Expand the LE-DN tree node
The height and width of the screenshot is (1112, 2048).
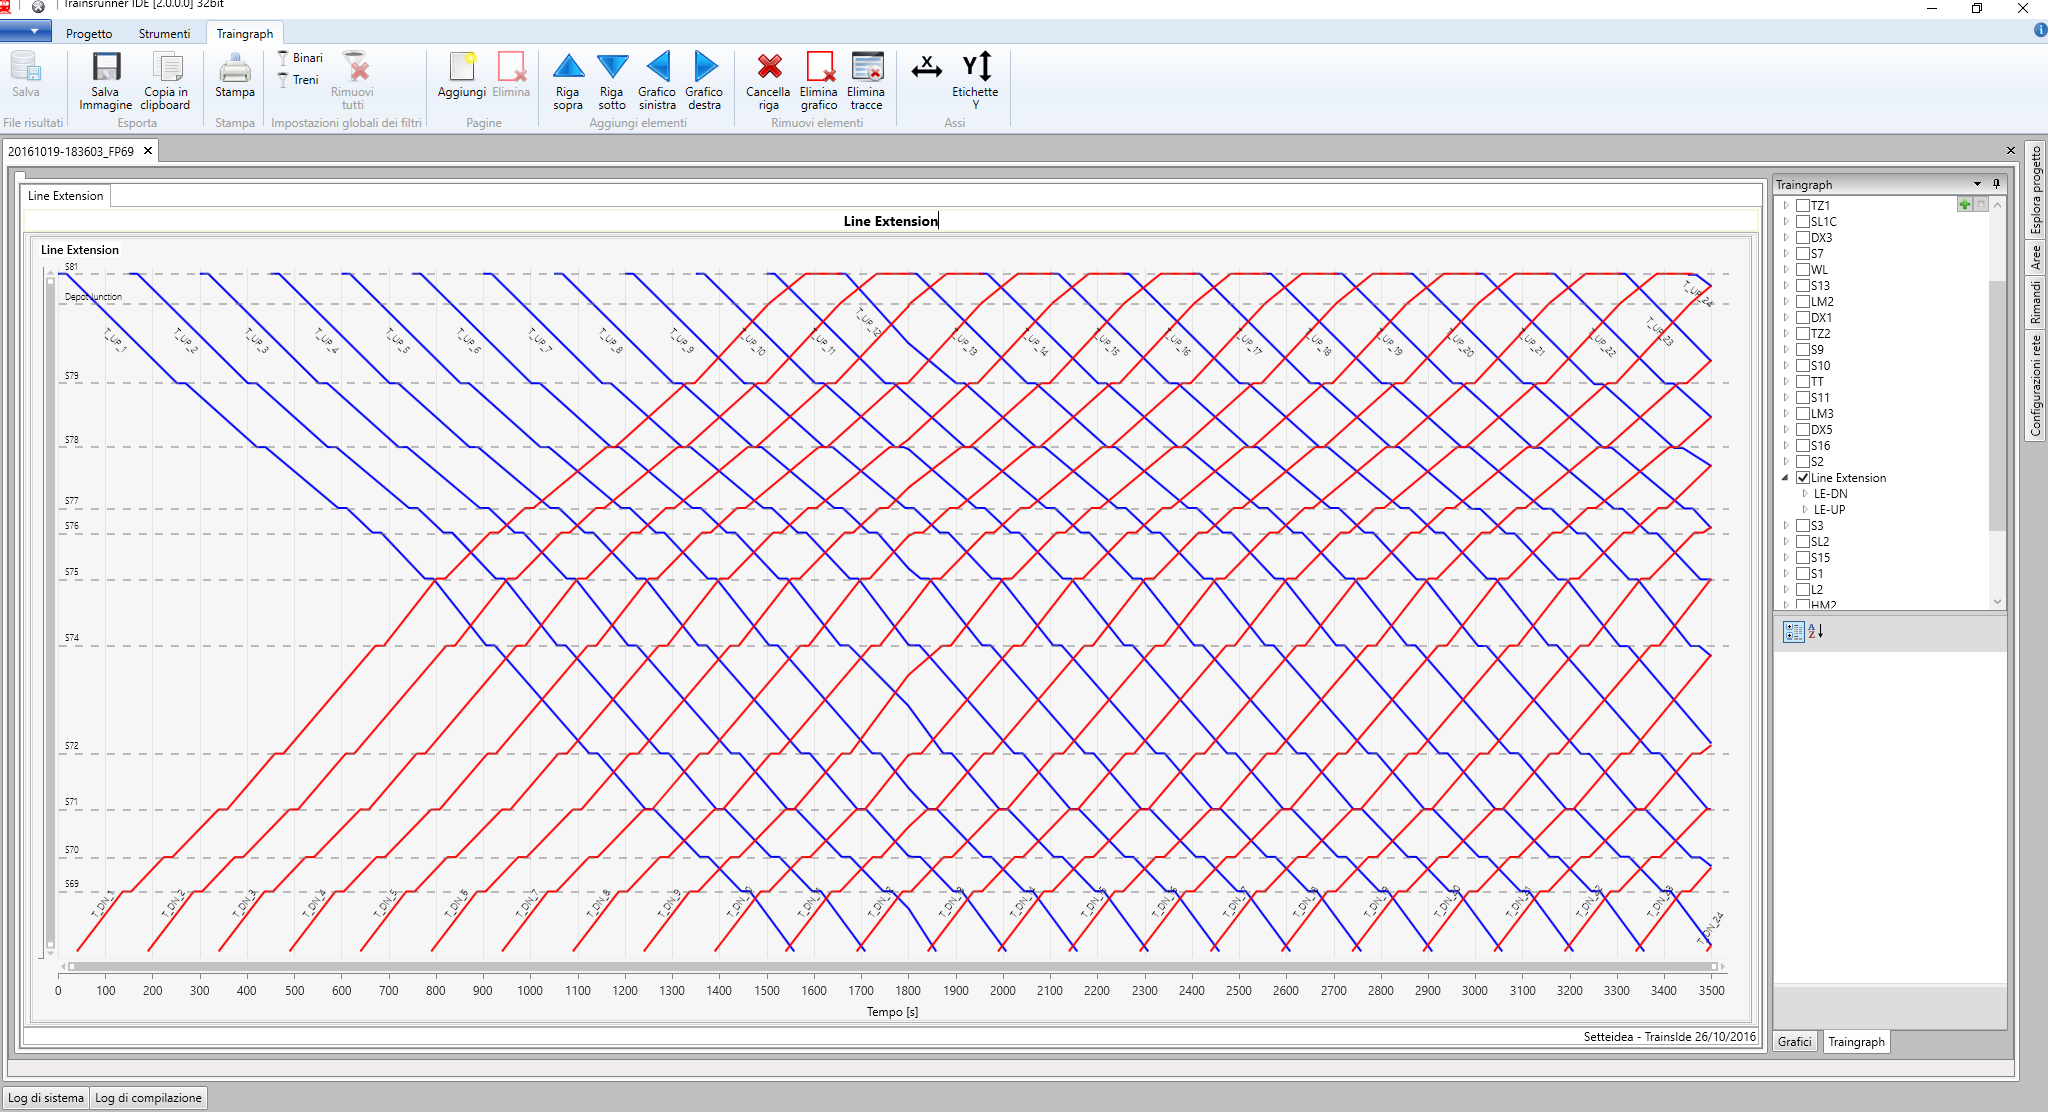1805,494
